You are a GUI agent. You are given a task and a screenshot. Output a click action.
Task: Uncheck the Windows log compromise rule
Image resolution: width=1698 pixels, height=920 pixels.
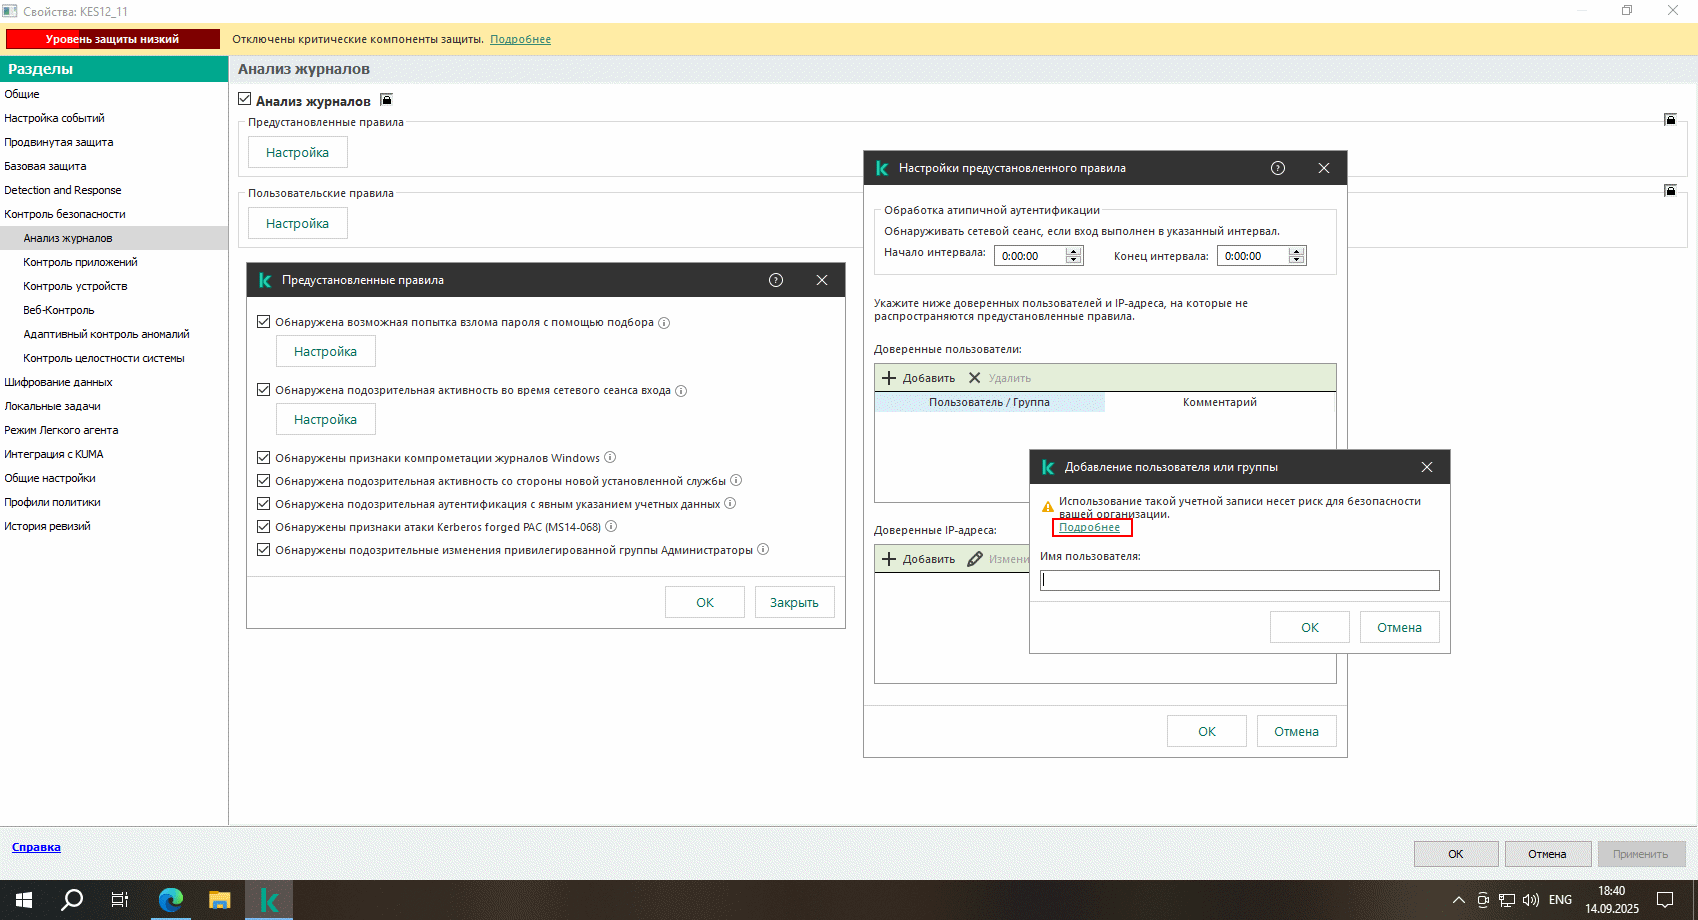(x=264, y=458)
